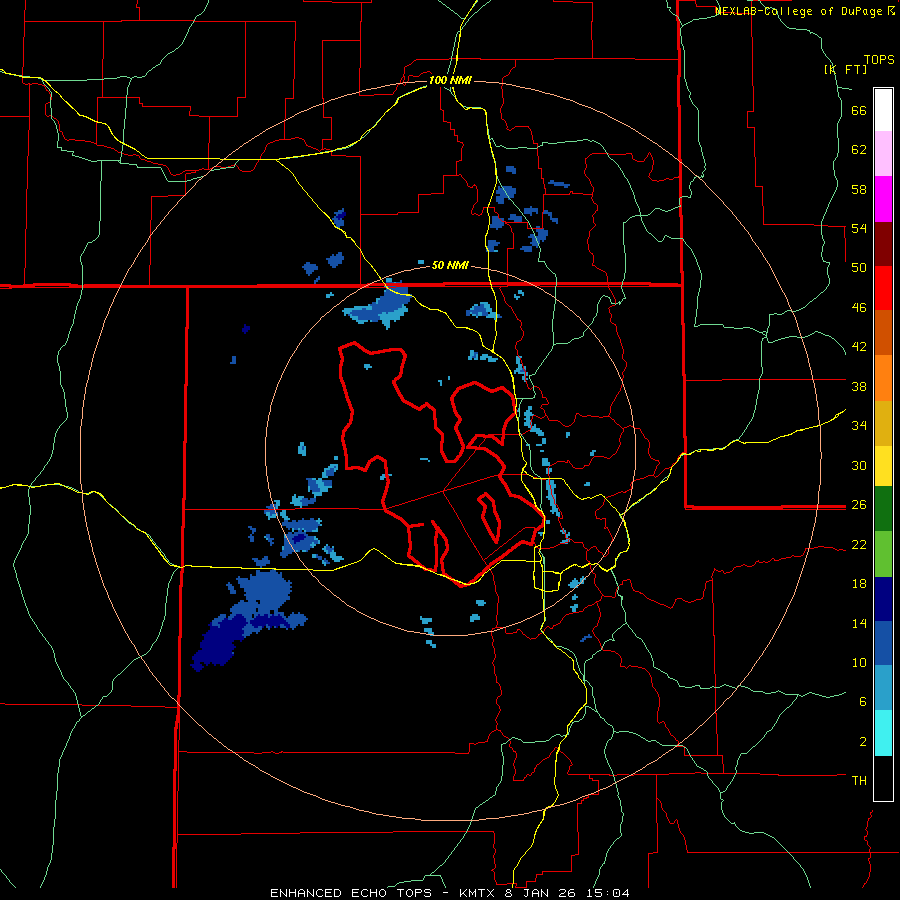Select the '50' legend scale value

coord(859,268)
